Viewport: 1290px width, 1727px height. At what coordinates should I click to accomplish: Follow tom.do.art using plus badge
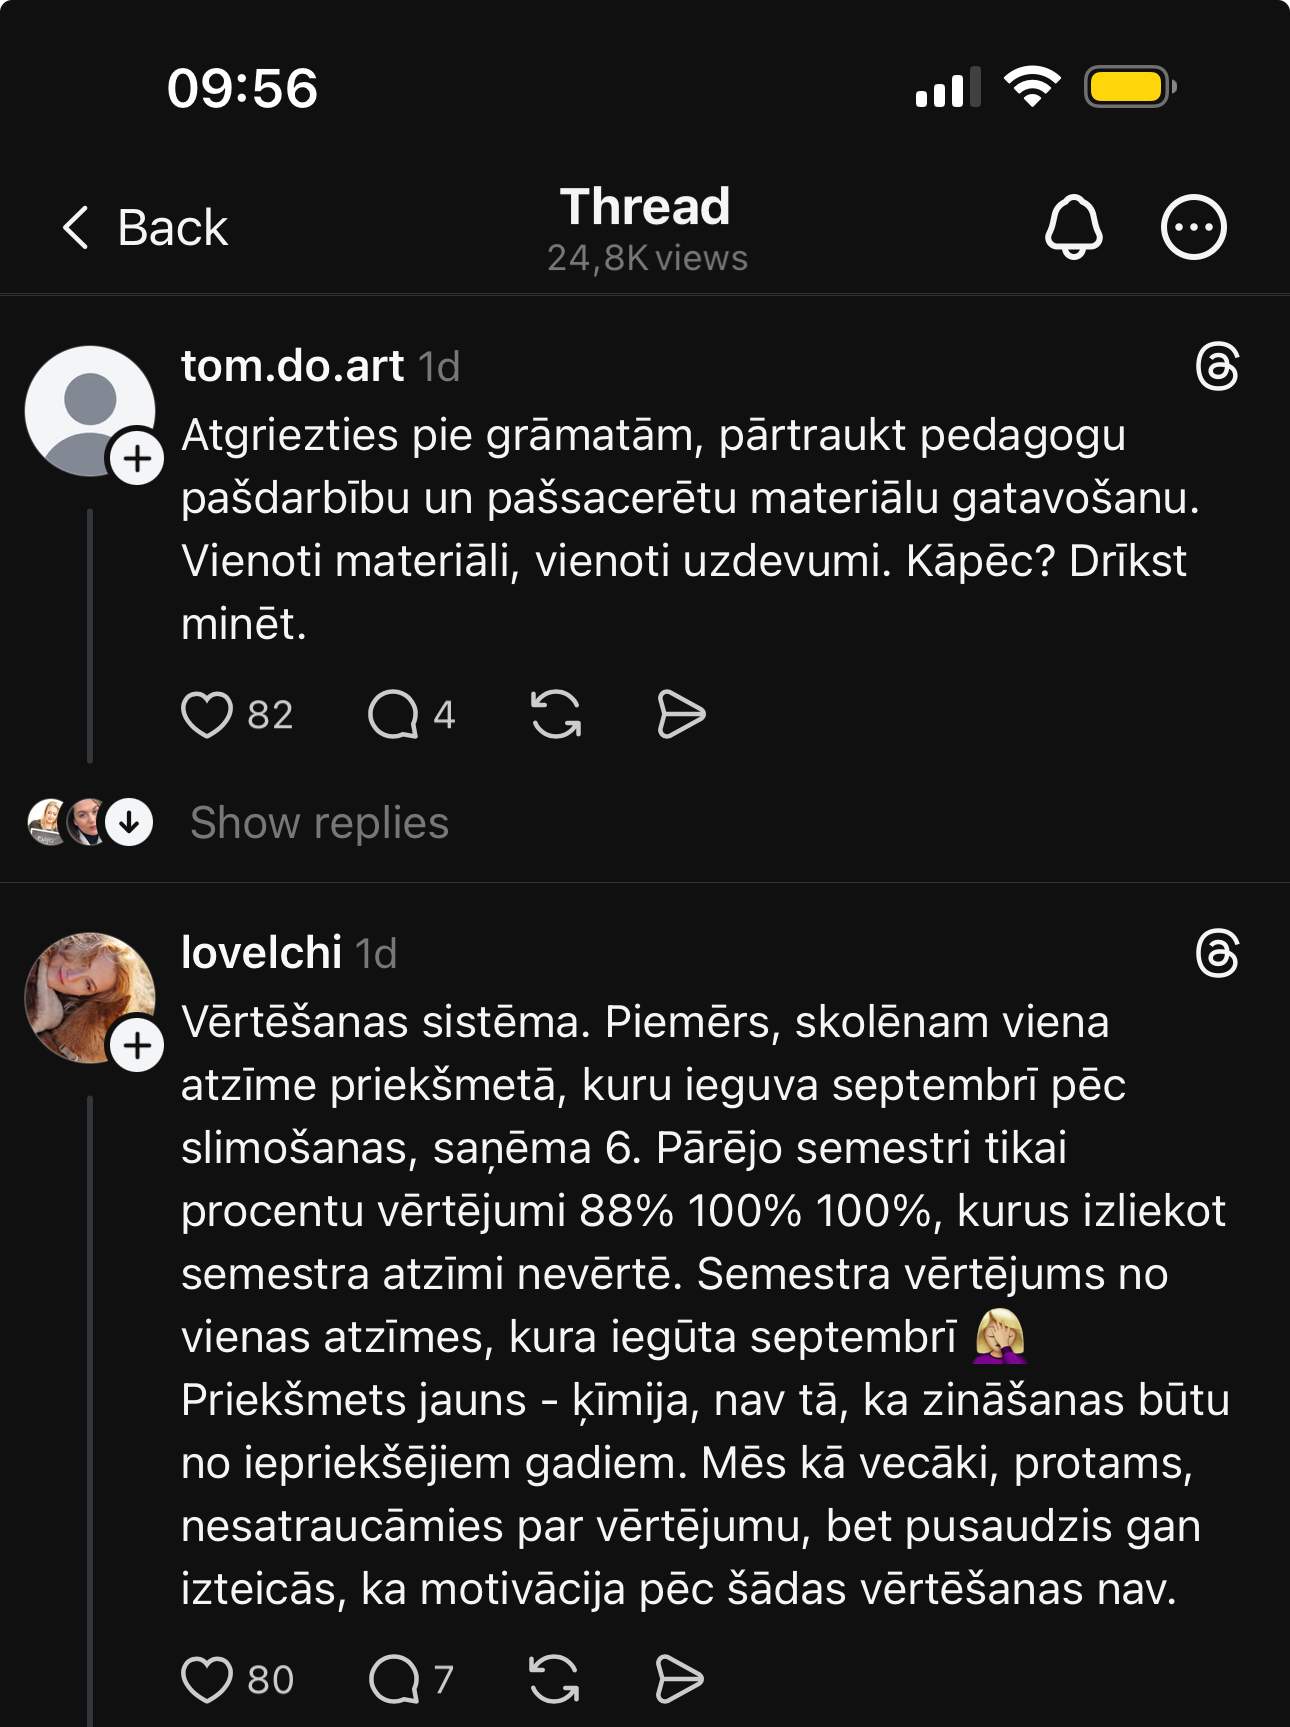tap(137, 459)
